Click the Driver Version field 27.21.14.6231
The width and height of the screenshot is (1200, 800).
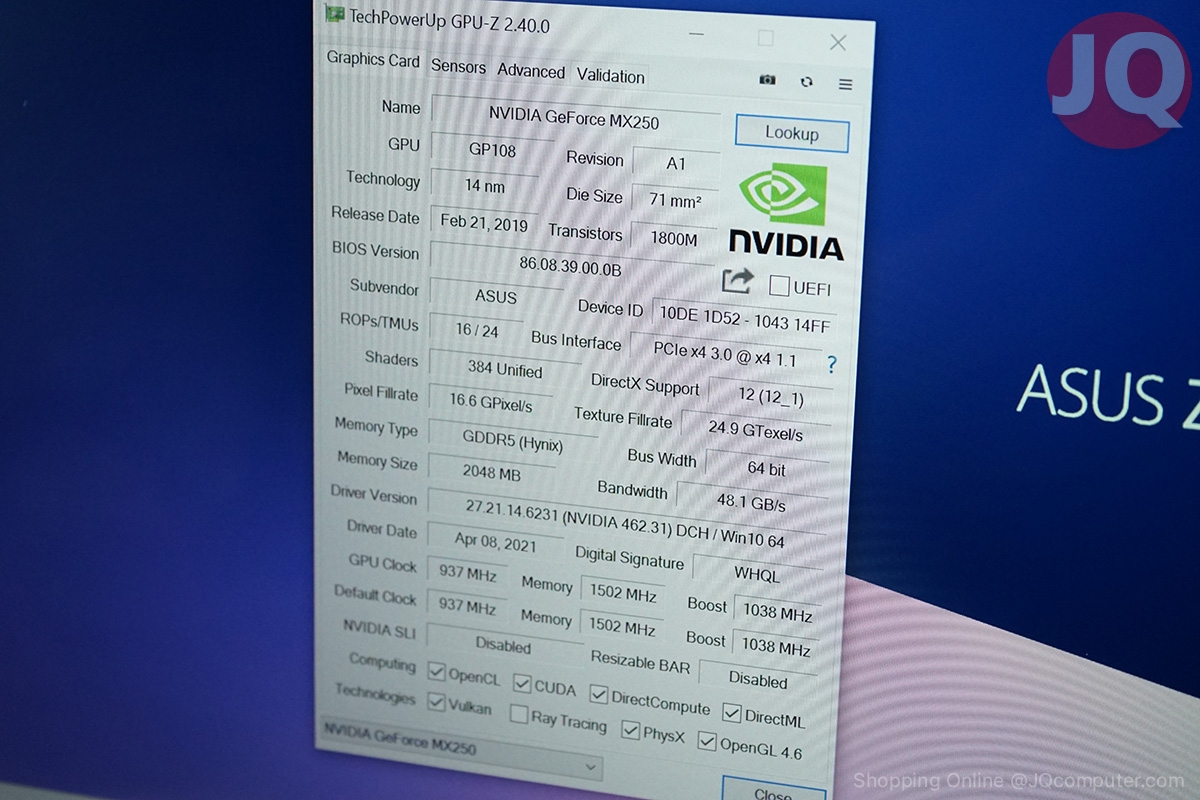point(625,524)
